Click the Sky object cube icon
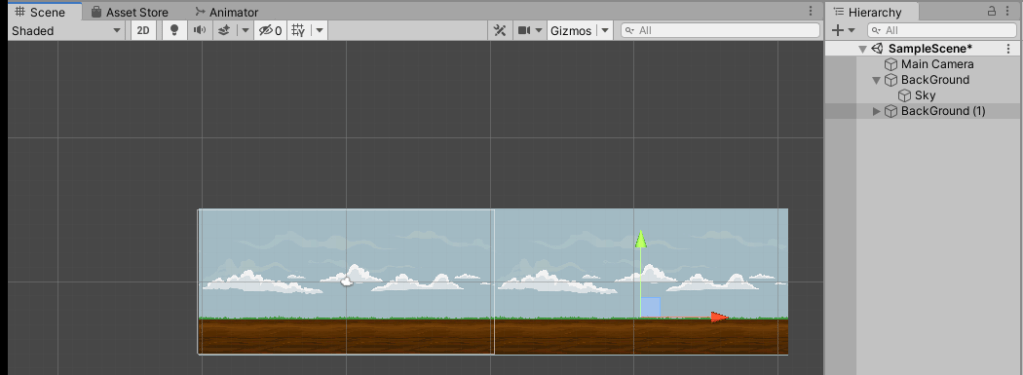The width and height of the screenshot is (1023, 375). pyautogui.click(x=904, y=96)
